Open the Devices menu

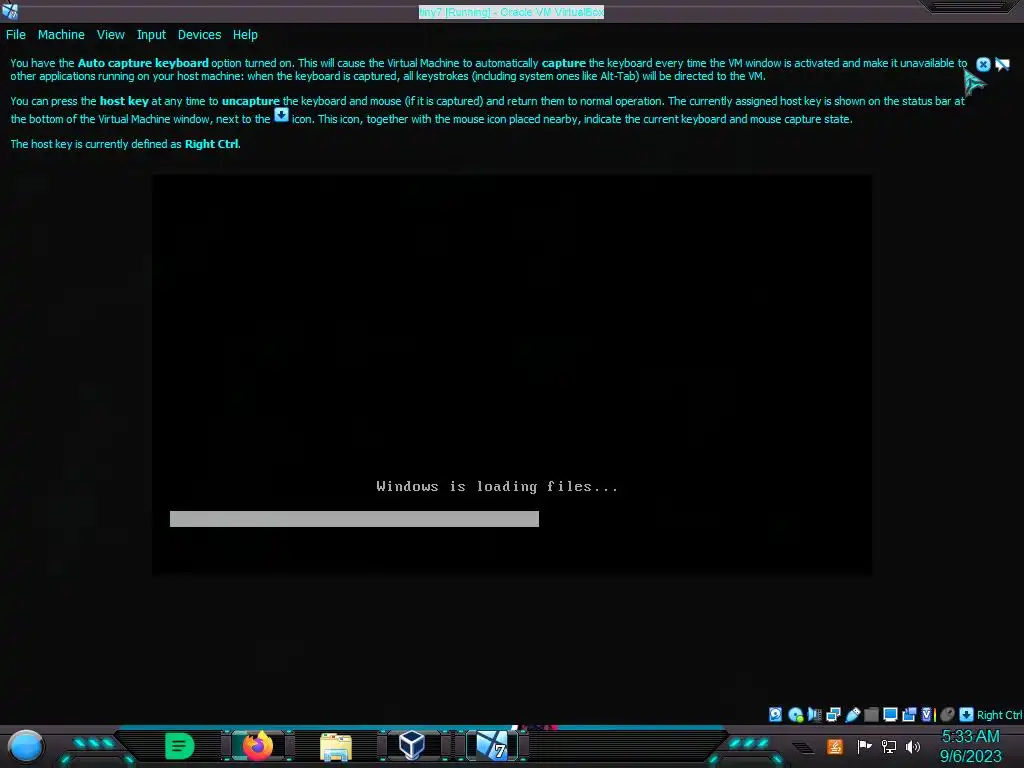click(x=199, y=35)
